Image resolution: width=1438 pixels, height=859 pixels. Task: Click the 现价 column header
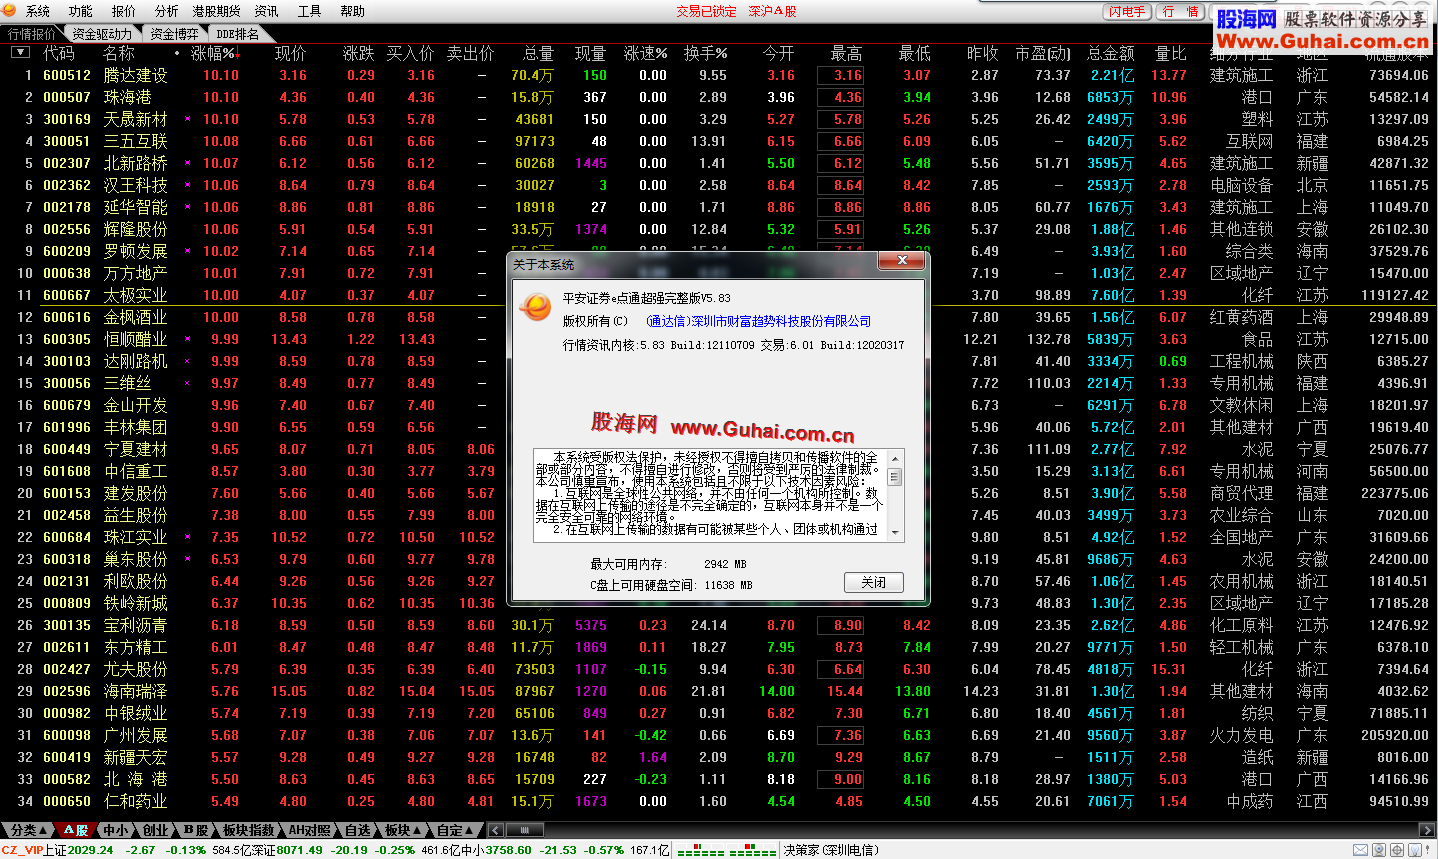[290, 53]
